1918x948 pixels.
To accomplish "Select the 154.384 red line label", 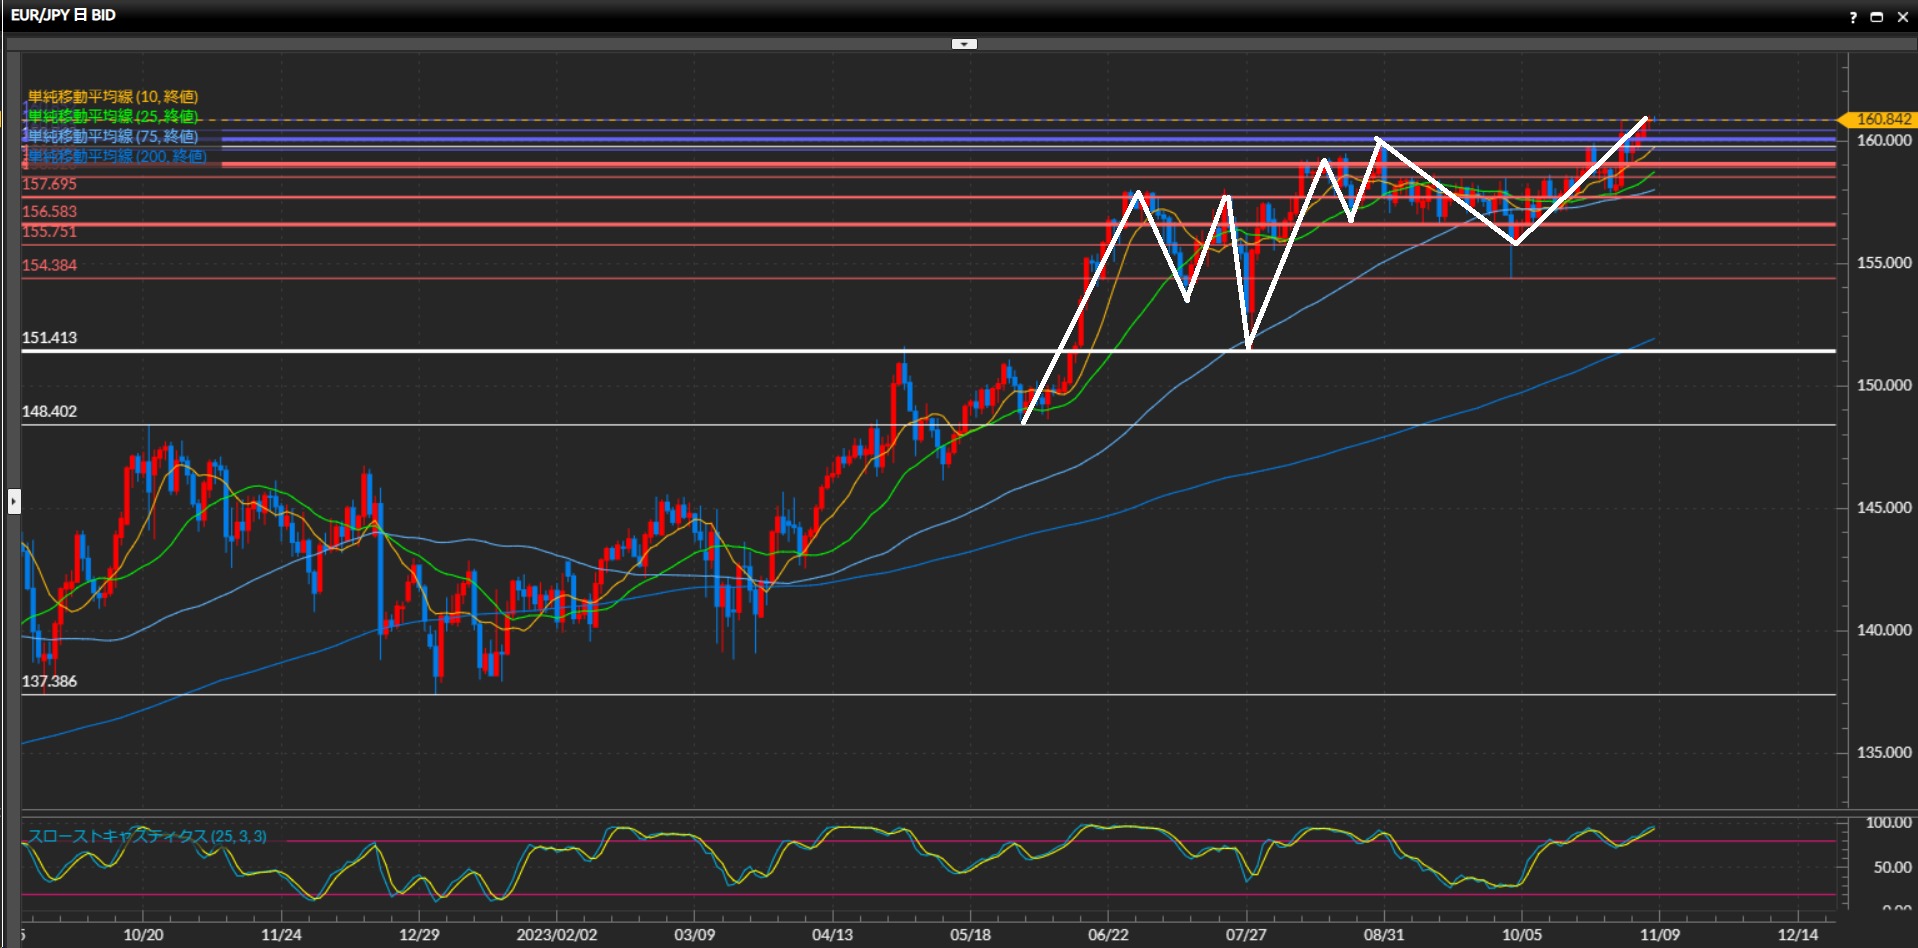I will point(49,265).
